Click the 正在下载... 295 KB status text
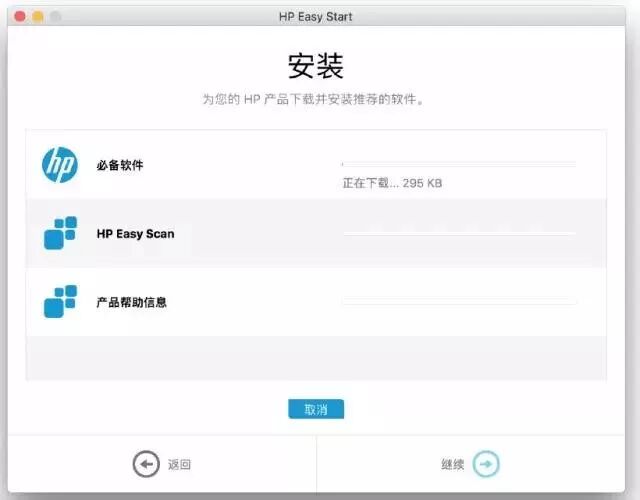The height and width of the screenshot is (500, 640). [392, 183]
